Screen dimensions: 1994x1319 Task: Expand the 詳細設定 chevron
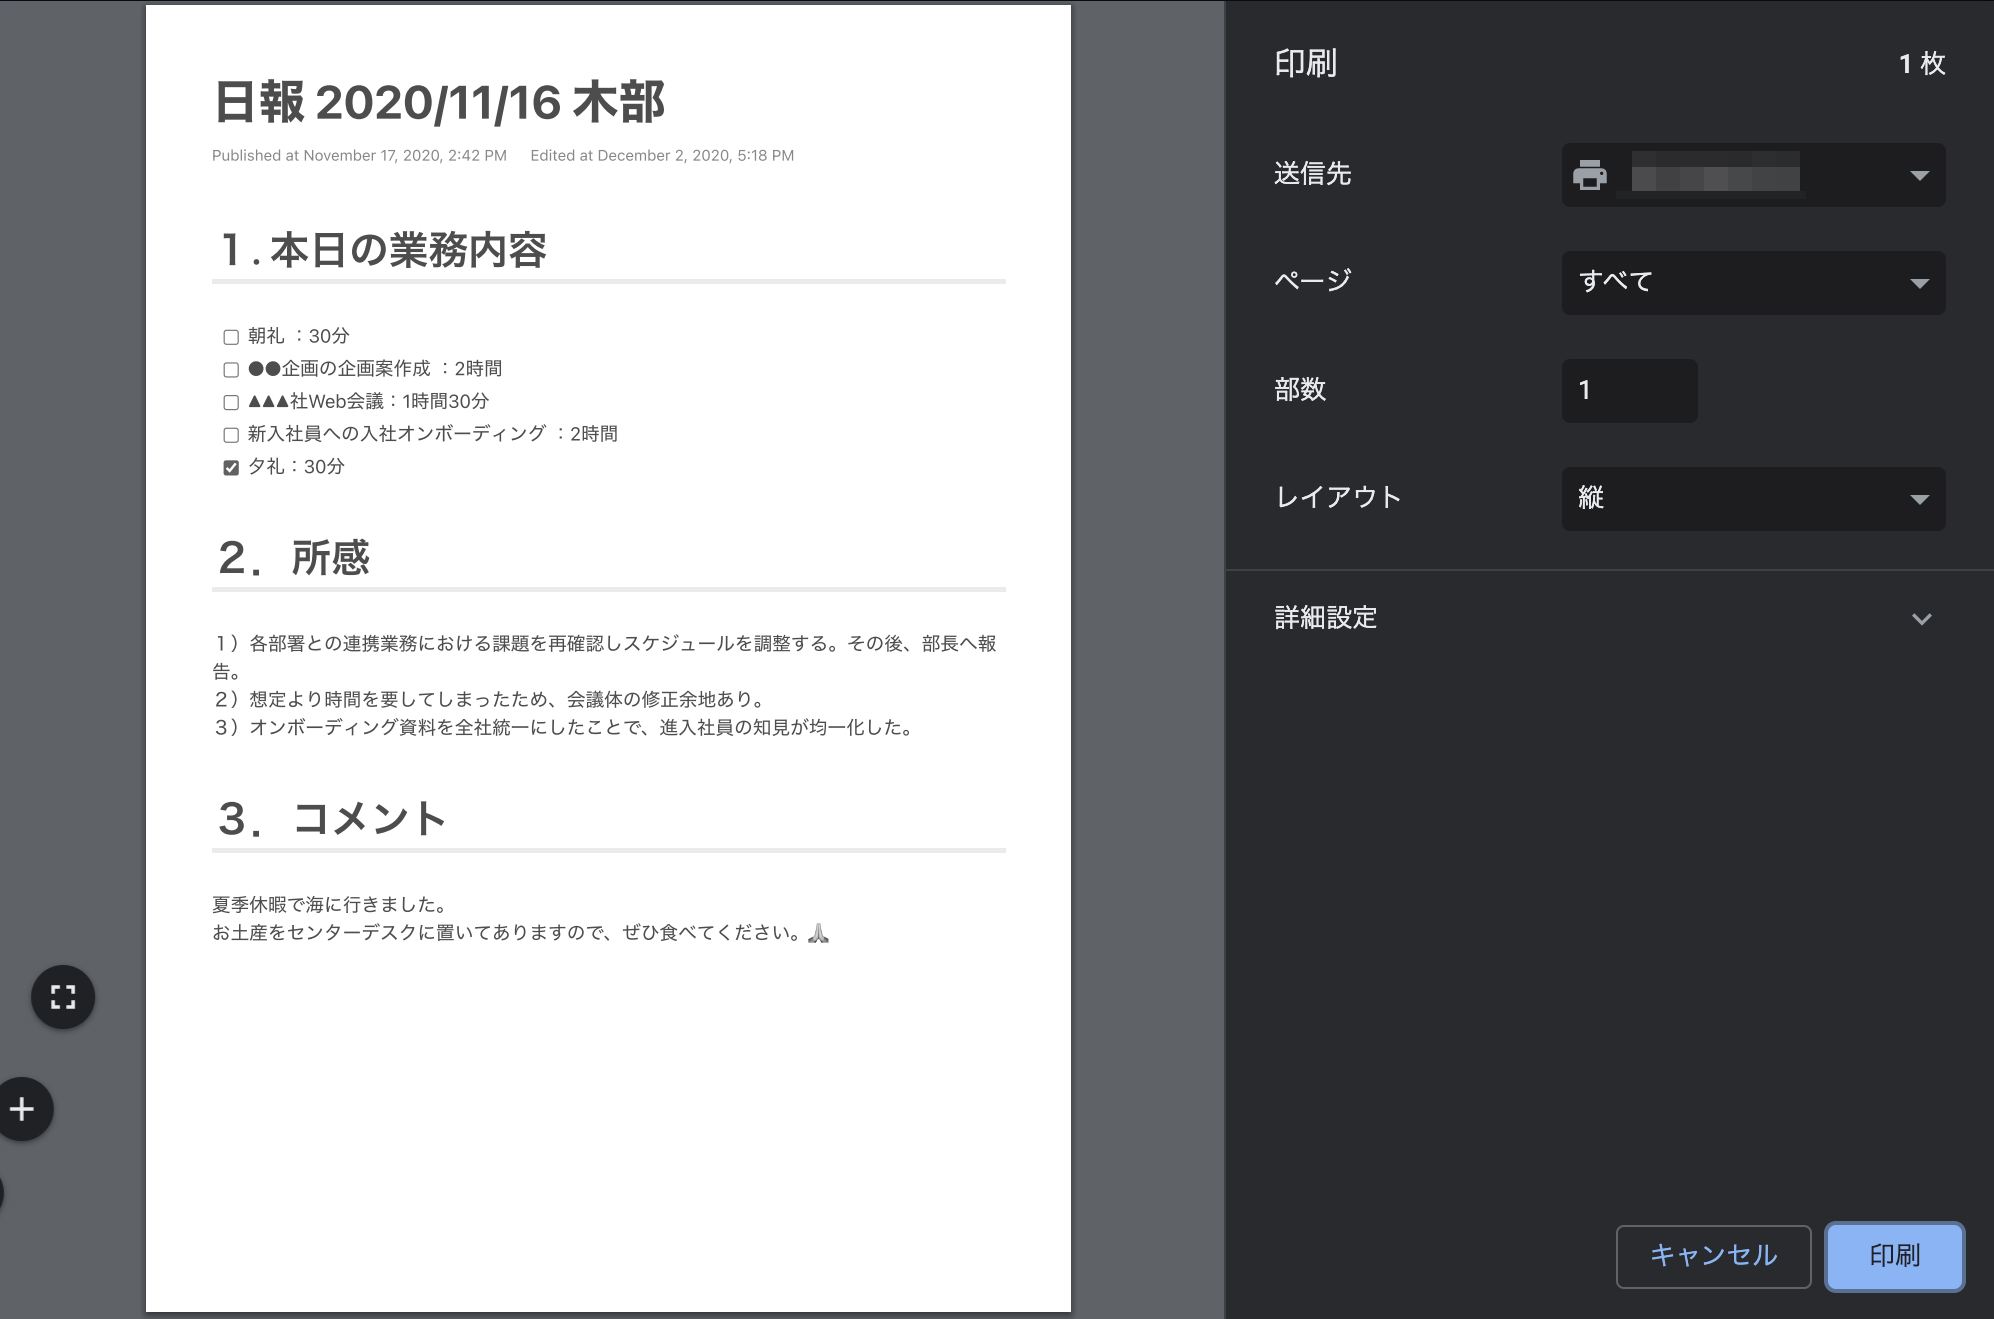pyautogui.click(x=1920, y=619)
